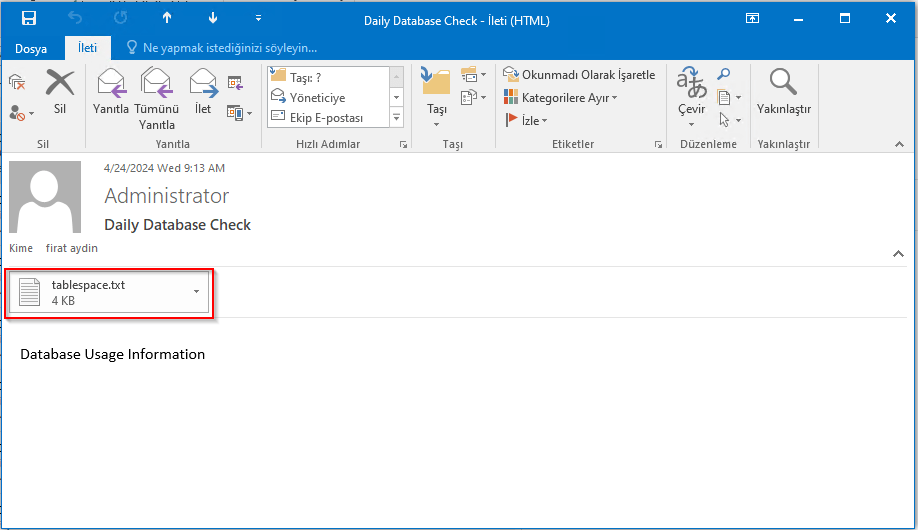Open the tablespace.txt attachment dropdown arrow
The height and width of the screenshot is (530, 918).
point(196,292)
